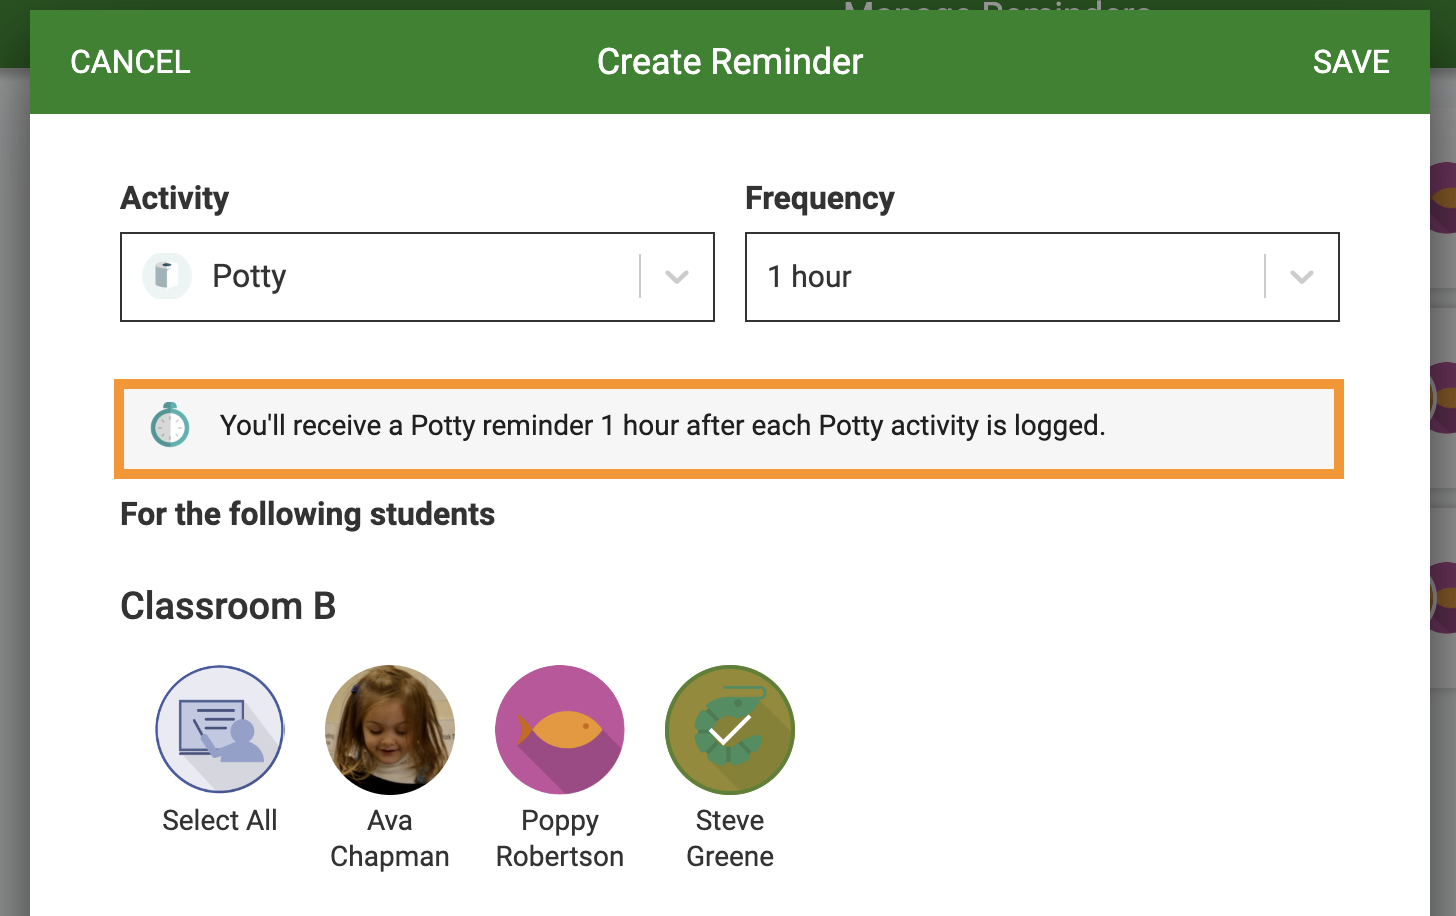This screenshot has width=1456, height=916.
Task: Click the For the following students heading
Action: (308, 514)
